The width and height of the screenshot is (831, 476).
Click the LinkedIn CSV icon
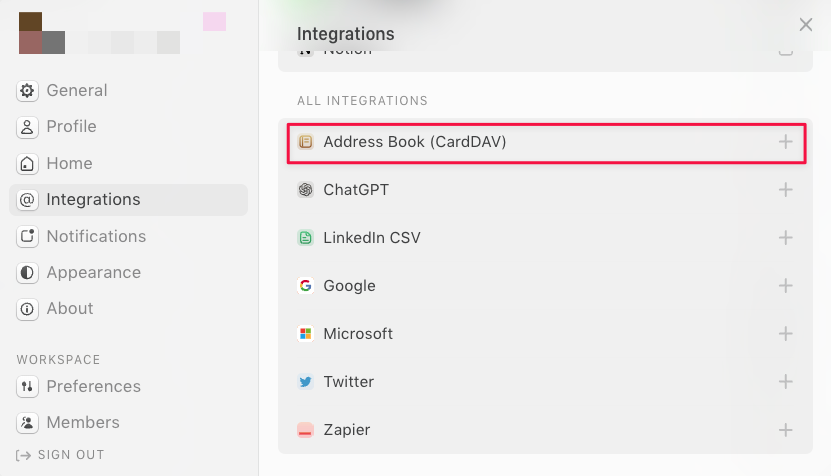coord(306,238)
